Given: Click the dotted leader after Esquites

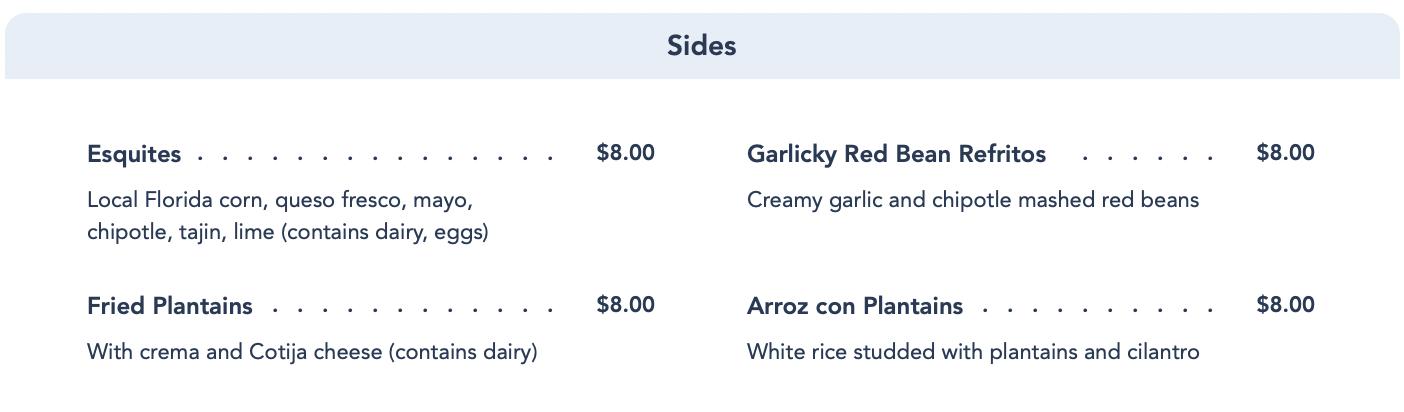Looking at the screenshot, I should tap(375, 157).
